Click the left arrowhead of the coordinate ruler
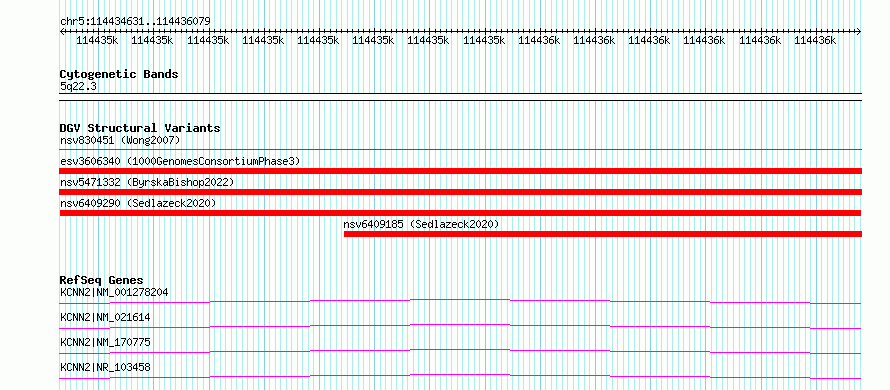Image resolution: width=890 pixels, height=390 pixels. 62,31
